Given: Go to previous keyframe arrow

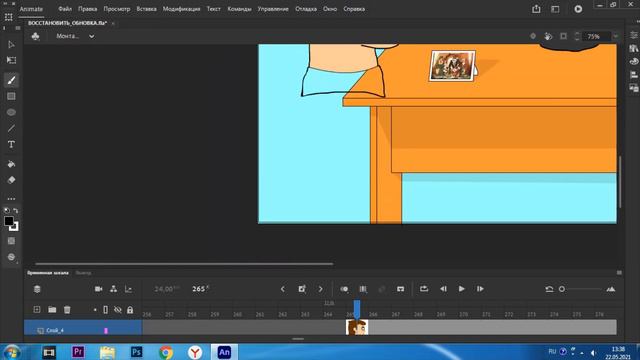Looking at the screenshot, I should click(283, 289).
